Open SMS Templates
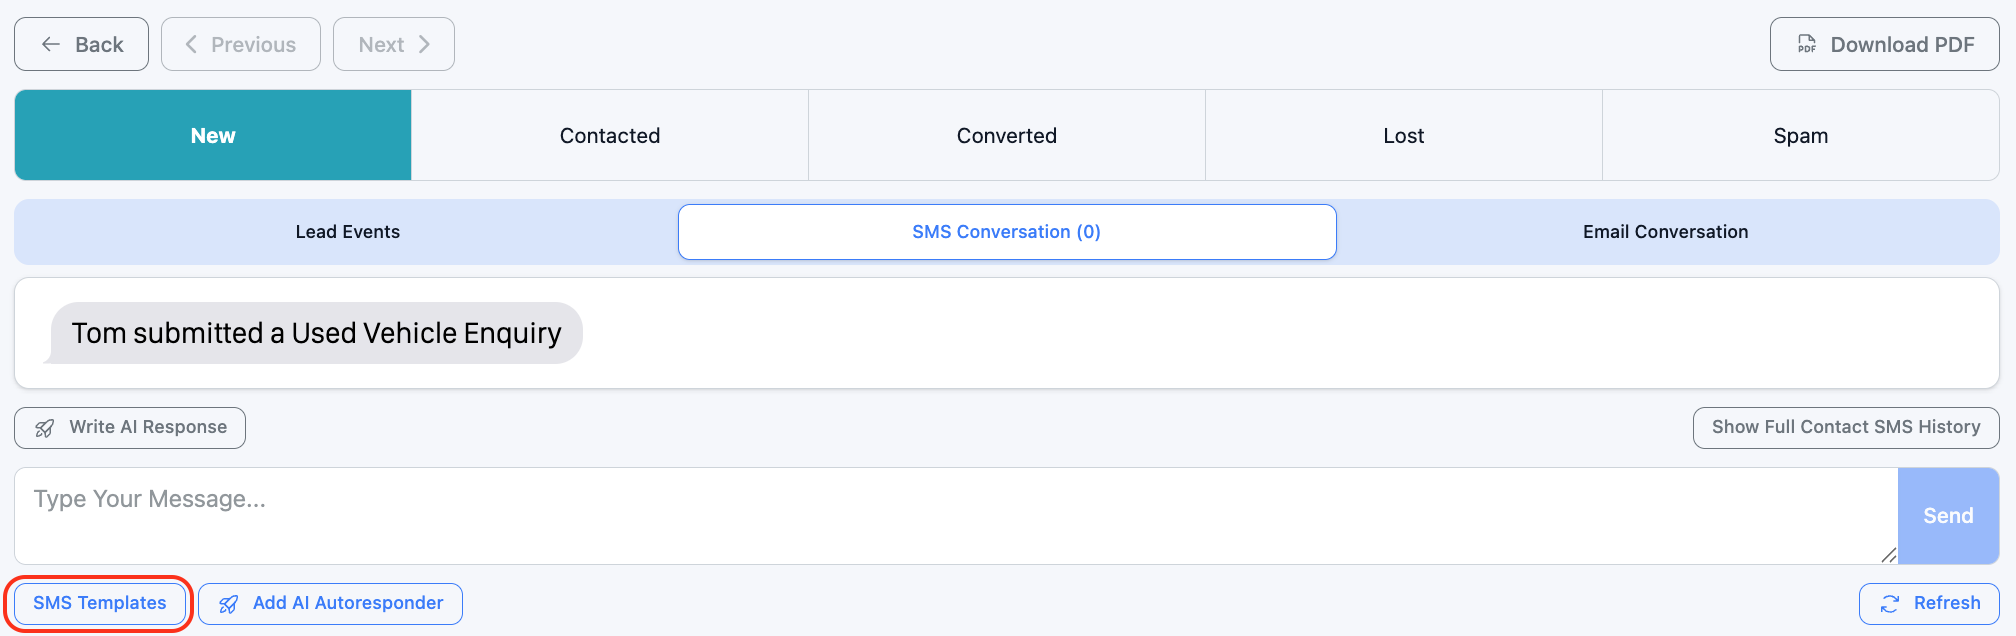The height and width of the screenshot is (636, 2016). pos(100,603)
